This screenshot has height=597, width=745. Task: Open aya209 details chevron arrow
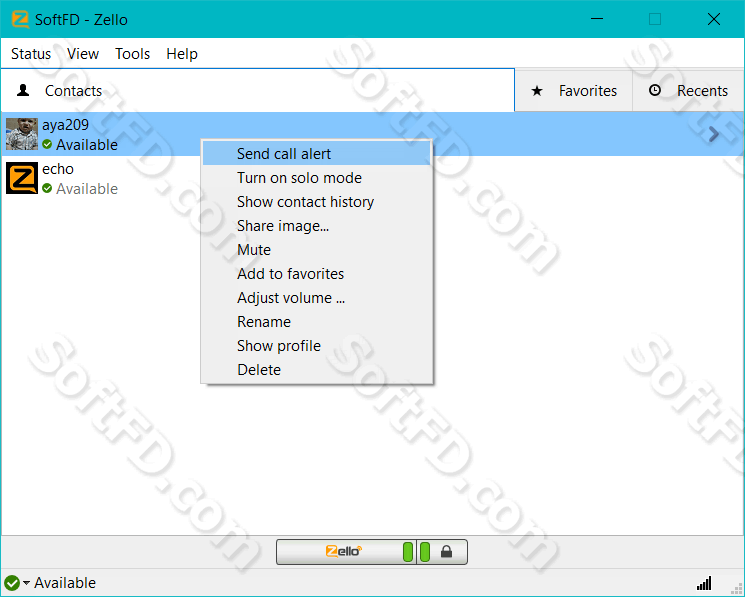713,134
